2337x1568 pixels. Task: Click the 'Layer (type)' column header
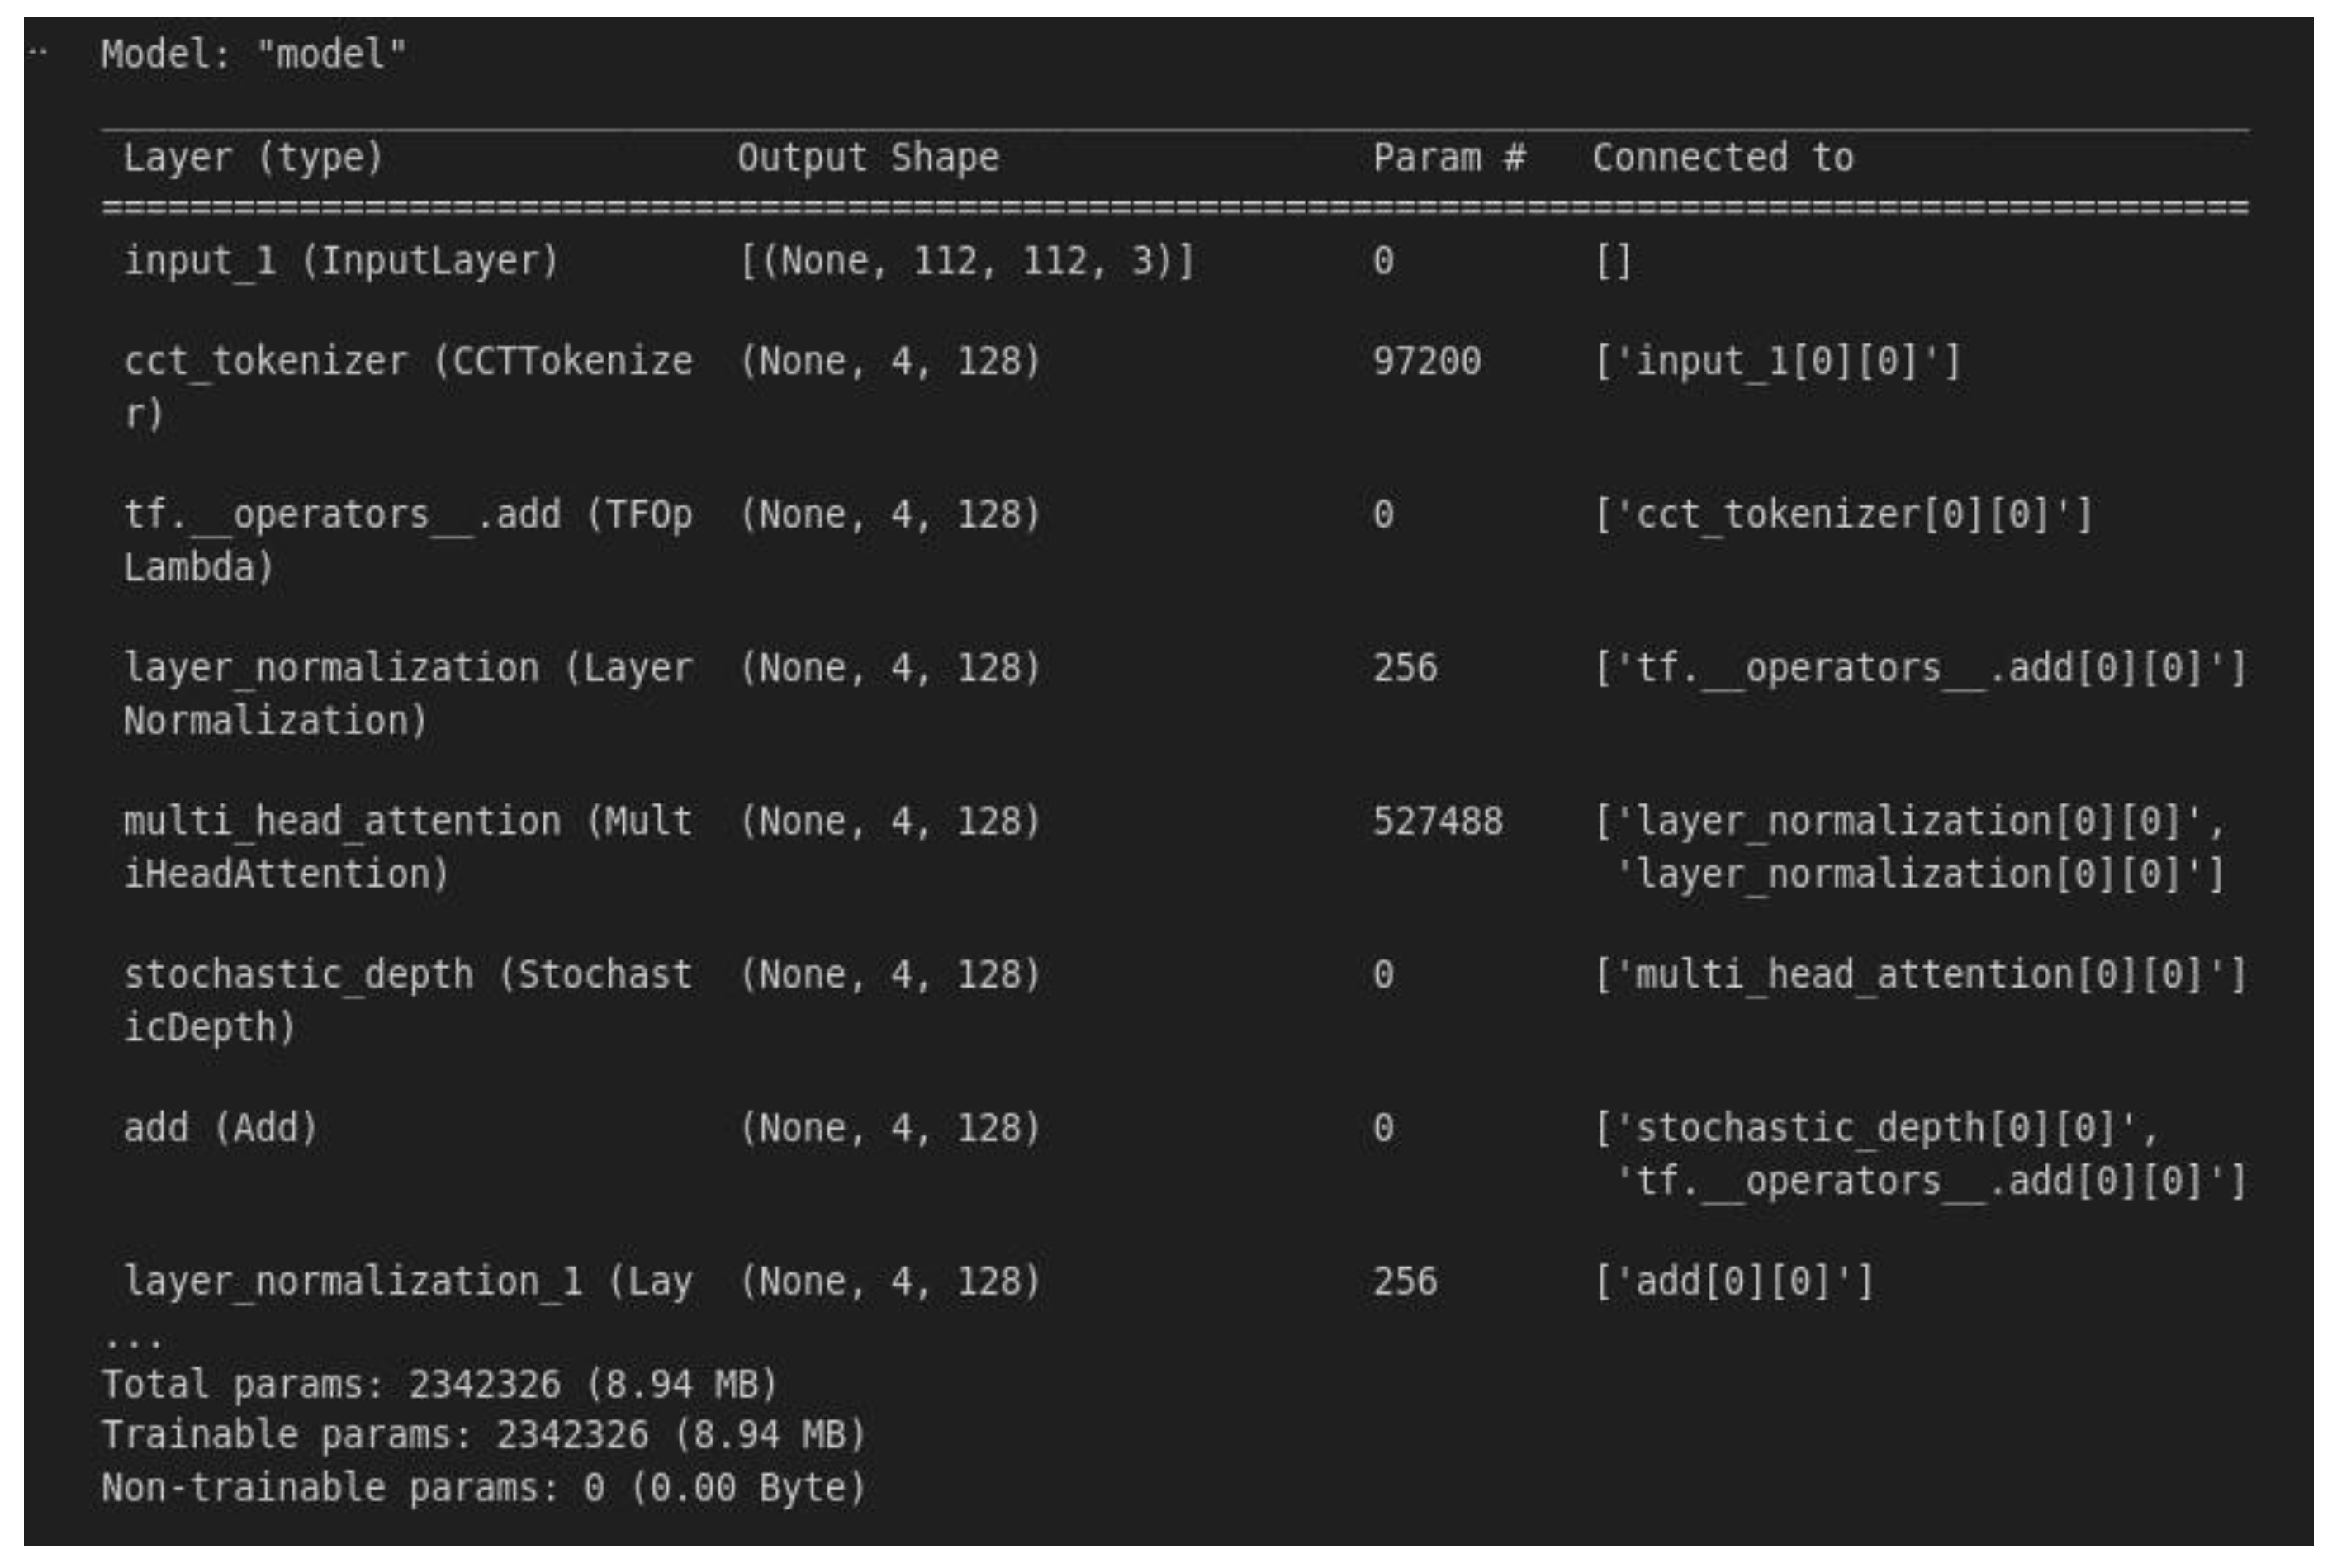(253, 158)
